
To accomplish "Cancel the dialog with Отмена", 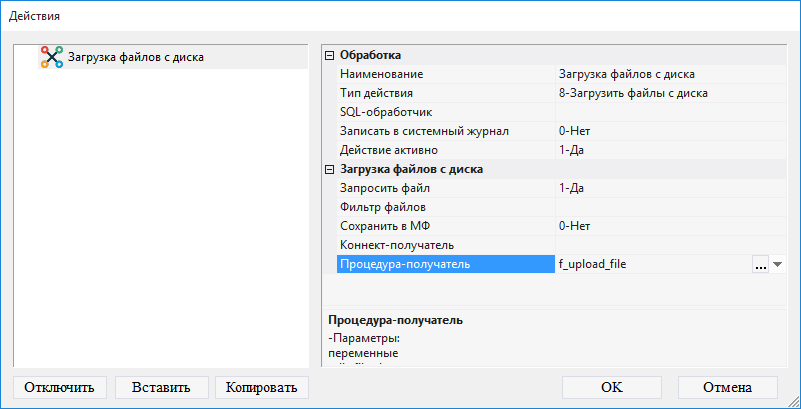I will 727,387.
